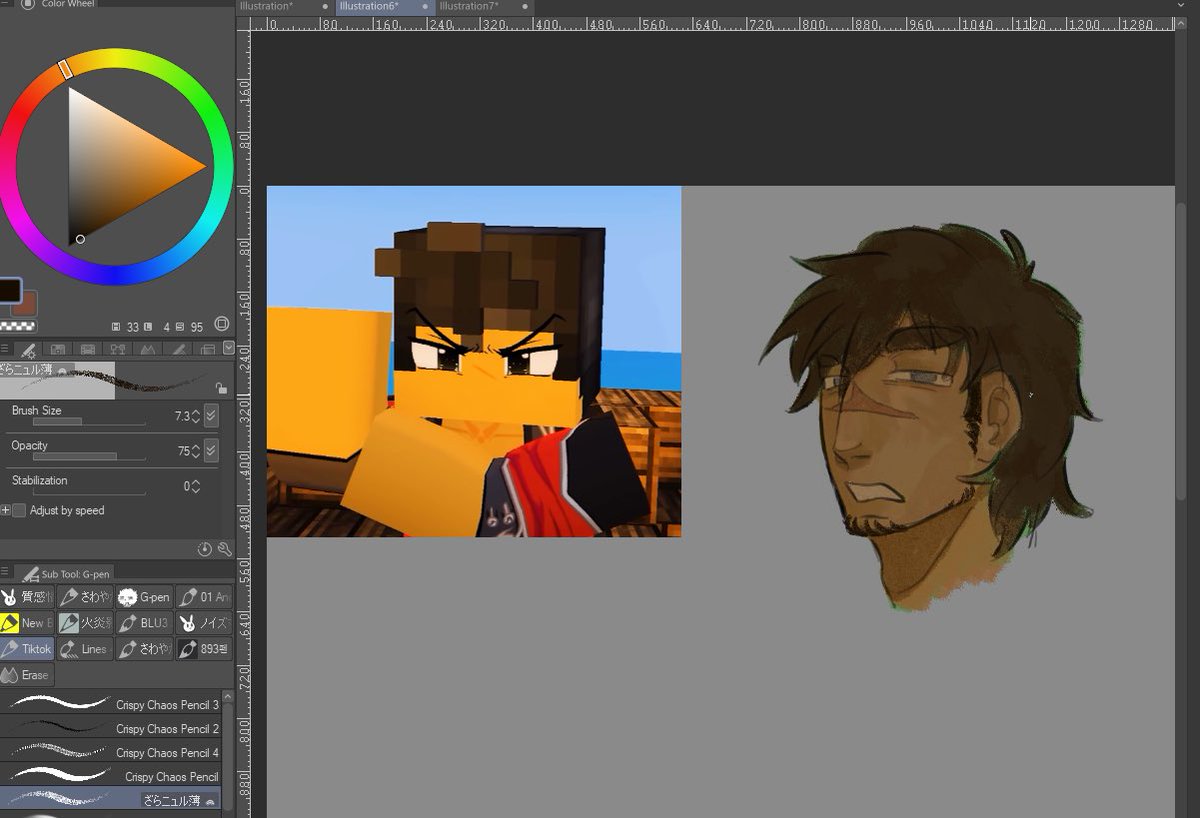Toggle the color space switch icon beside HLS values
1200x818 pixels.
coord(221,325)
